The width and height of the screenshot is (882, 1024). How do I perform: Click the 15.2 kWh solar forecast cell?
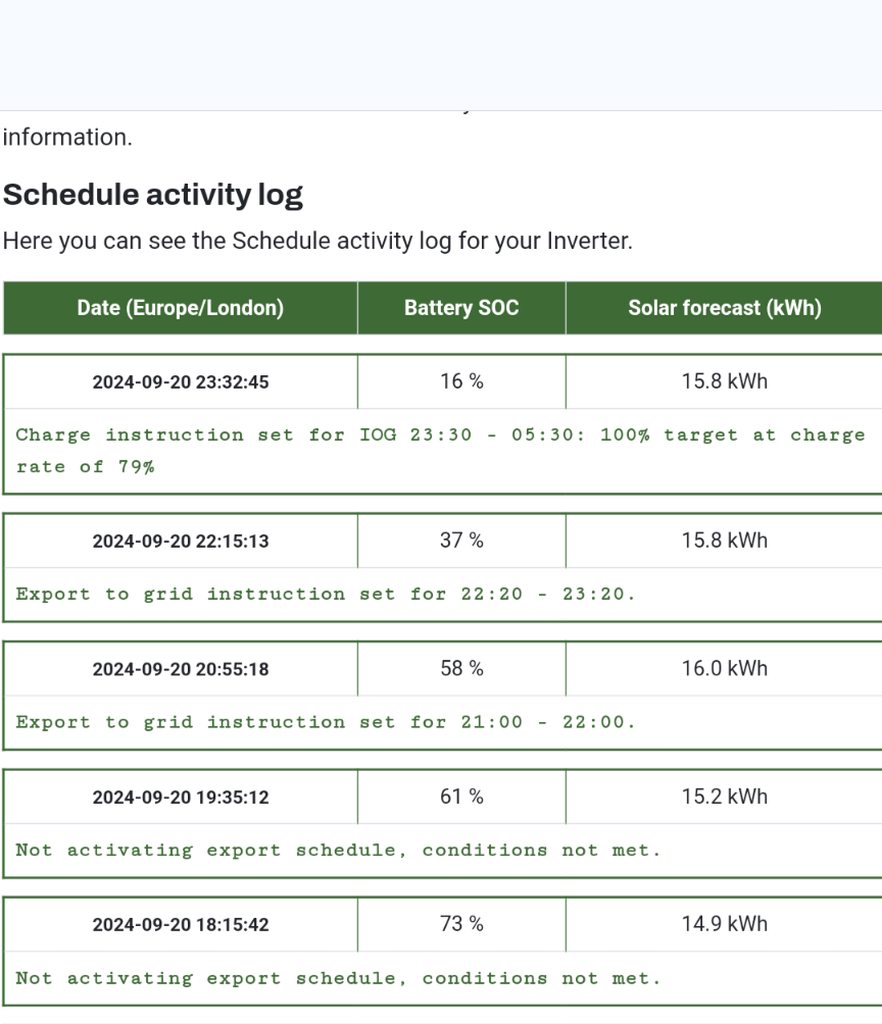pos(724,796)
